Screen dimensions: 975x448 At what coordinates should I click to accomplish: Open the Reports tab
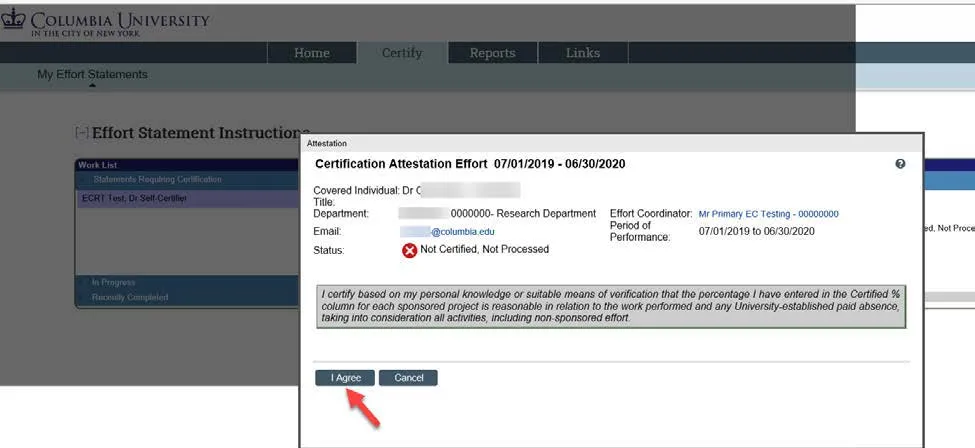[x=492, y=53]
